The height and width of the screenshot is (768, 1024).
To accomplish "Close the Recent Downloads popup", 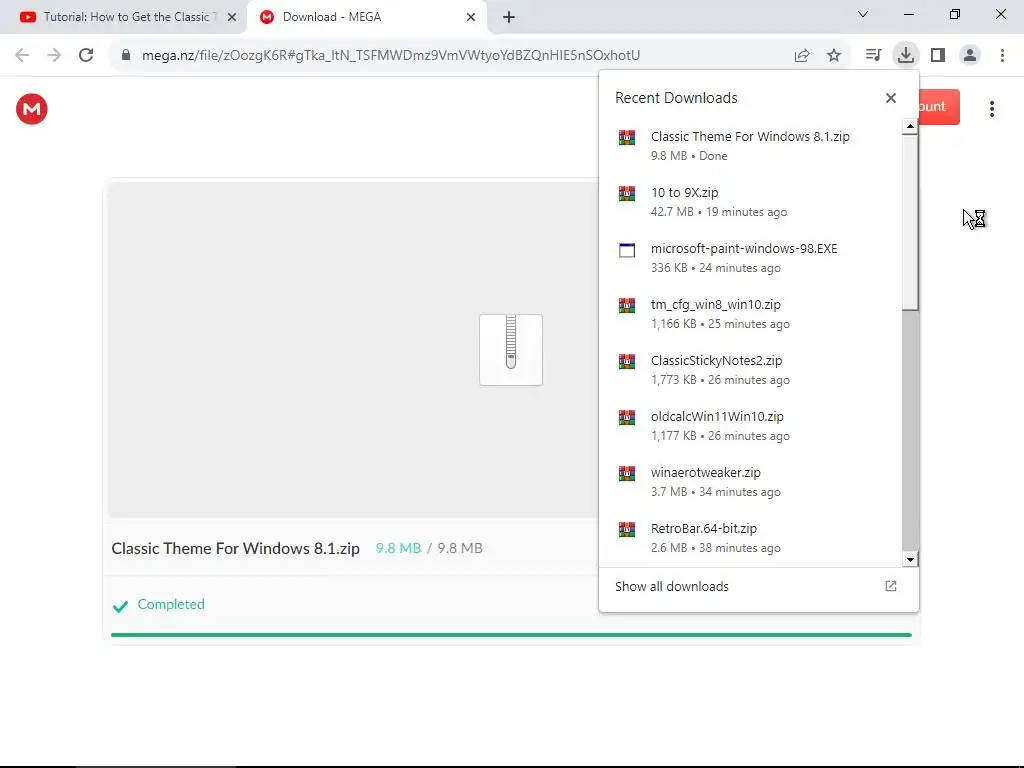I will (891, 98).
